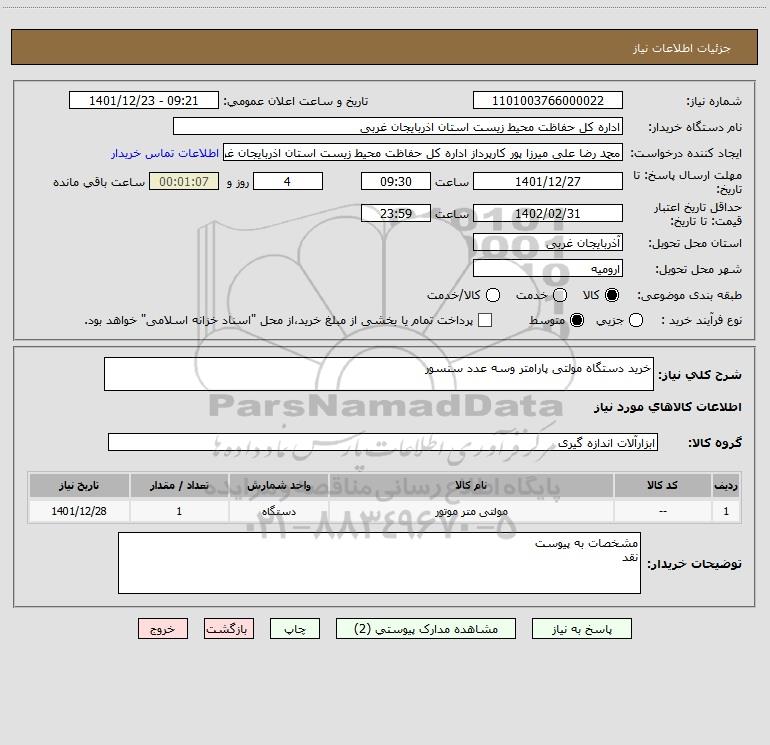This screenshot has width=770, height=745.
Task: Select the کالا/خدمت radio button
Action: [493, 295]
